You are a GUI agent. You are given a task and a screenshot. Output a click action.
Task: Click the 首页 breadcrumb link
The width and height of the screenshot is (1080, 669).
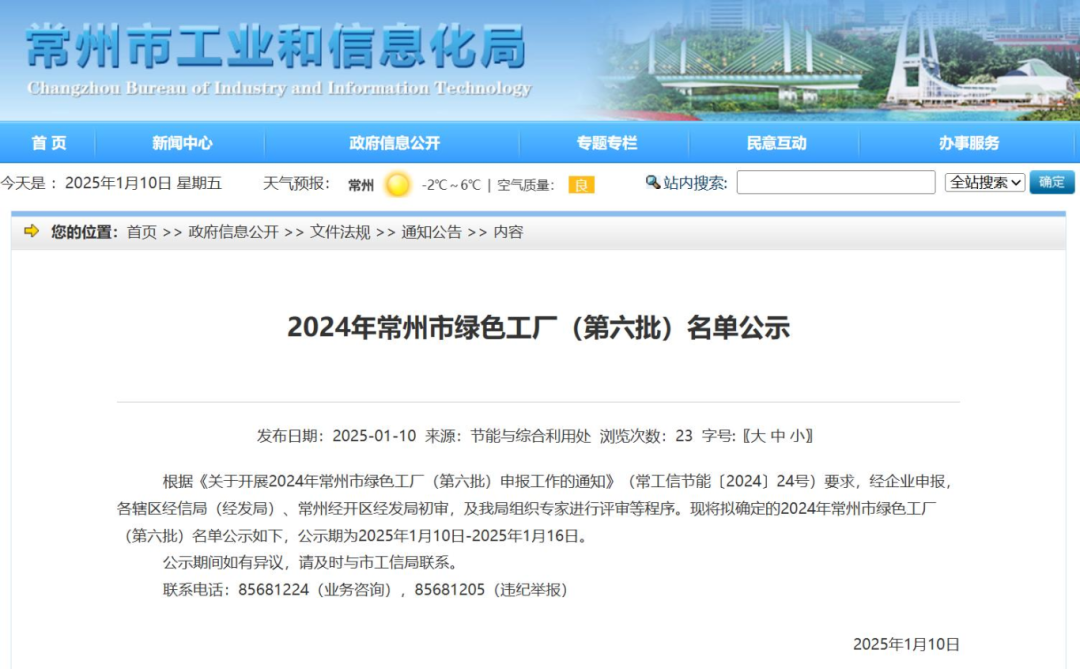pos(142,232)
